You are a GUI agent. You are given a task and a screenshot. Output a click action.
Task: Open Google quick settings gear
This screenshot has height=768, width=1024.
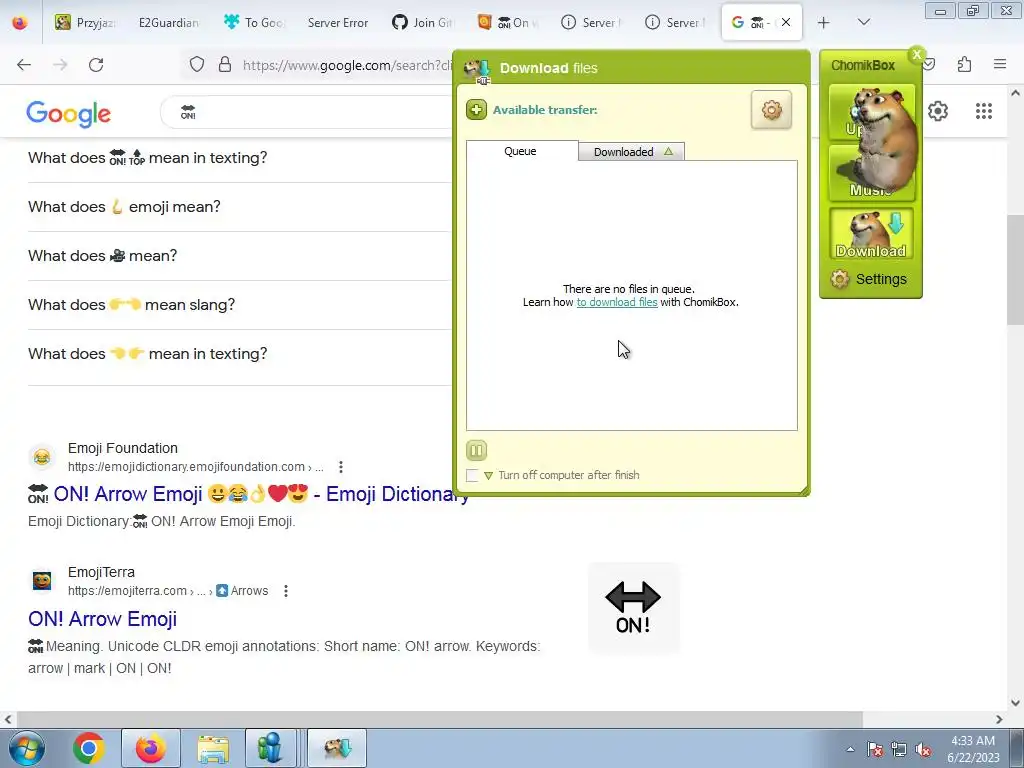(938, 111)
